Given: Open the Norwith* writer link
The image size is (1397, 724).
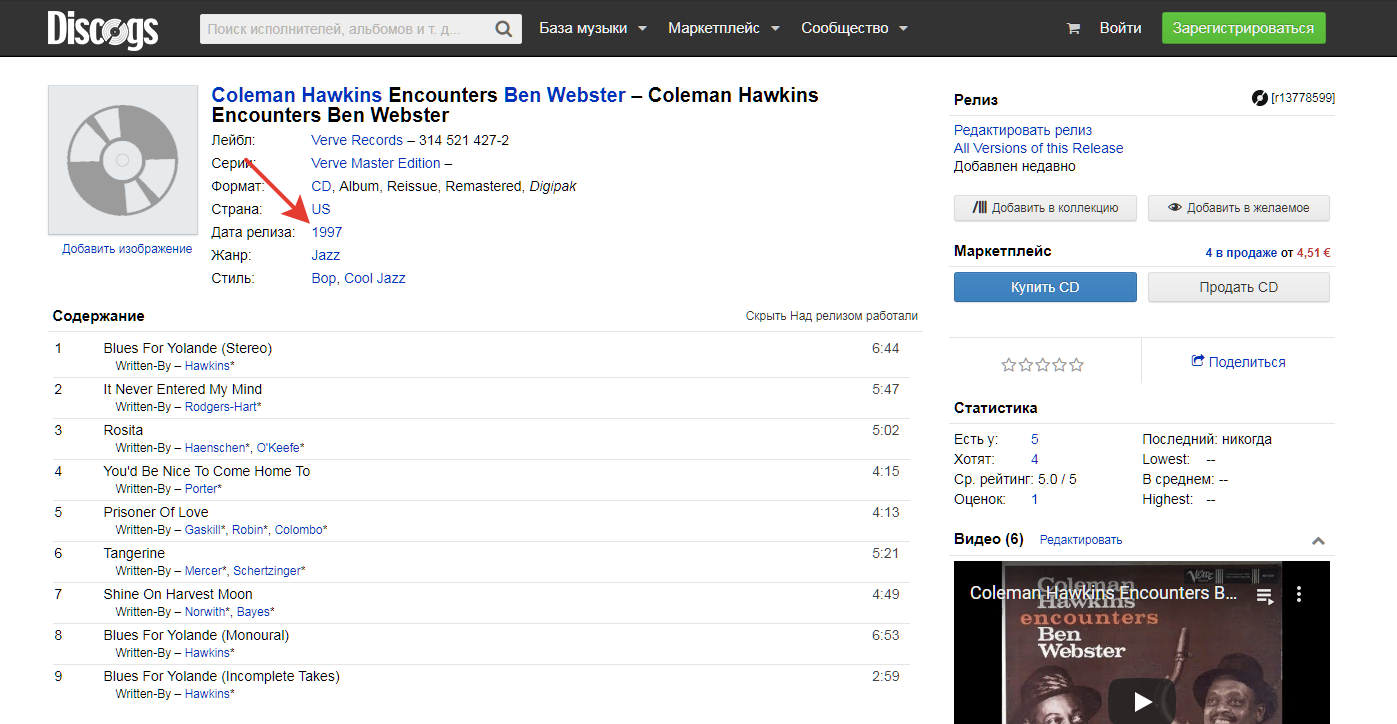Looking at the screenshot, I should point(208,612).
